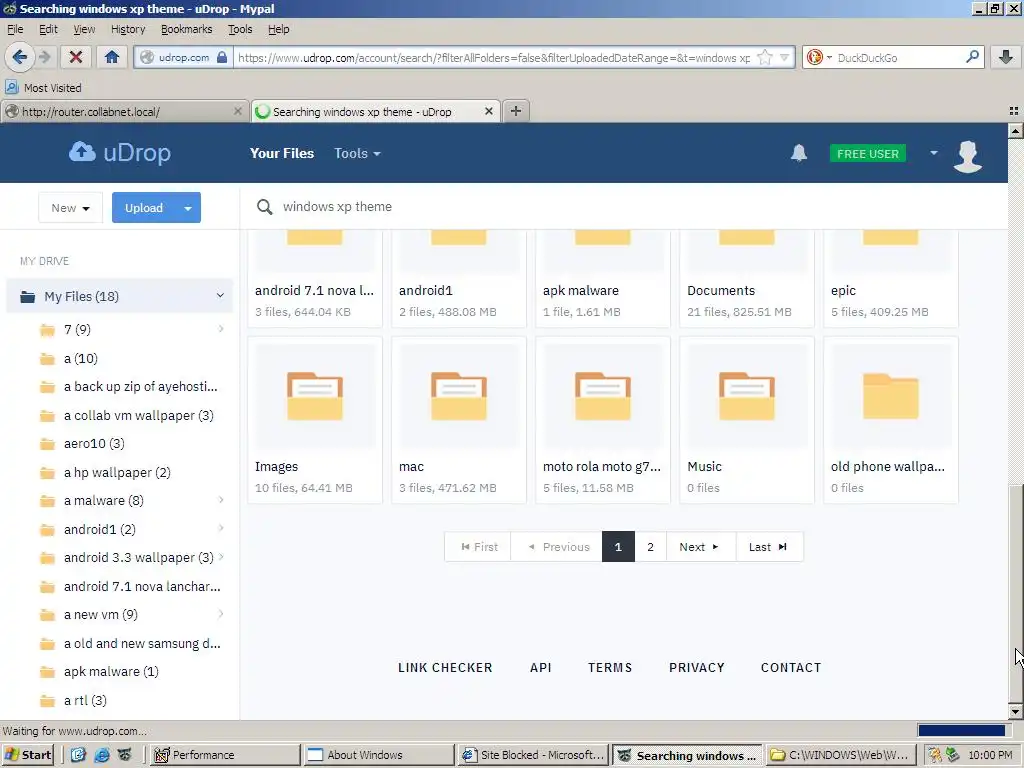1024x768 pixels.
Task: Open the Help menu
Action: click(x=279, y=29)
